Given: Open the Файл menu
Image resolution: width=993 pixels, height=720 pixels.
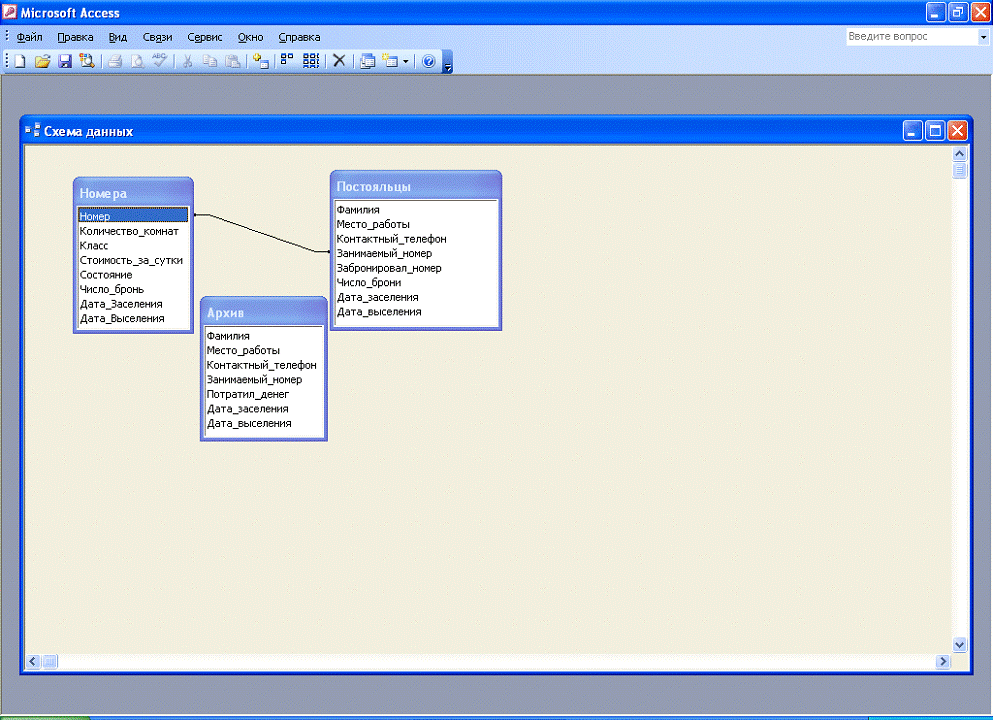Looking at the screenshot, I should (x=29, y=37).
